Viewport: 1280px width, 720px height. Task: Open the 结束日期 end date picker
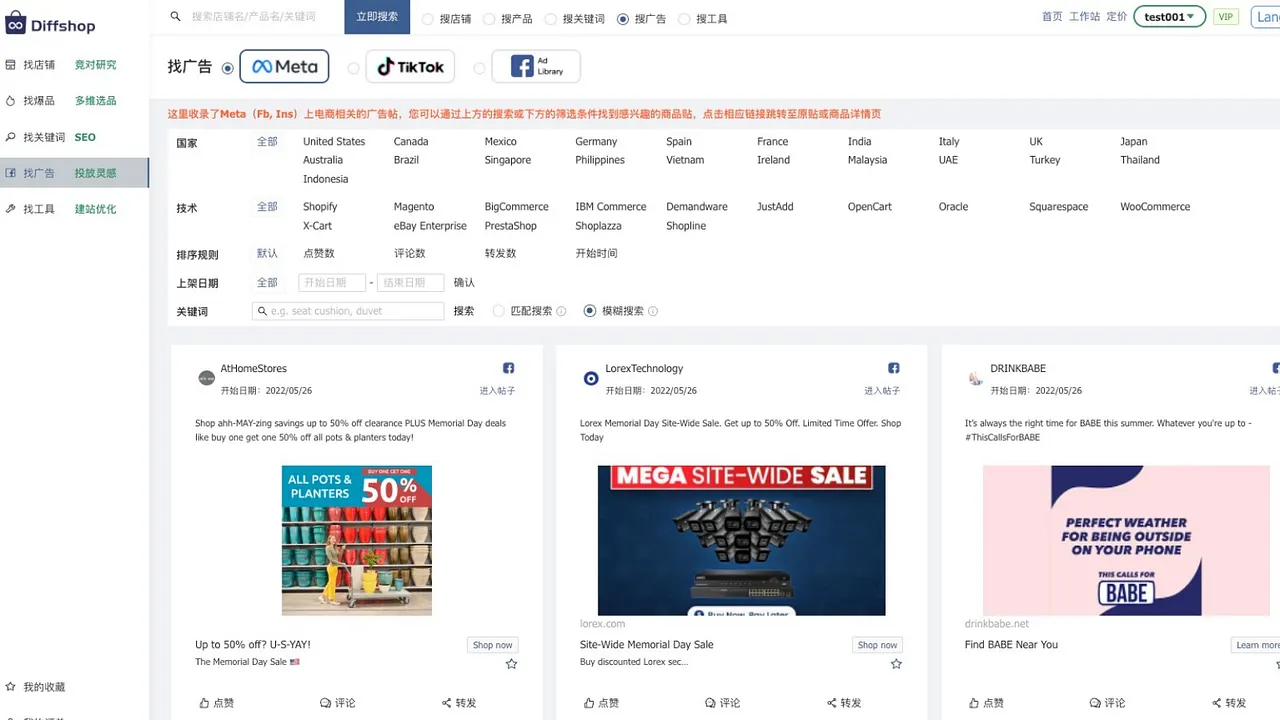[x=410, y=283]
